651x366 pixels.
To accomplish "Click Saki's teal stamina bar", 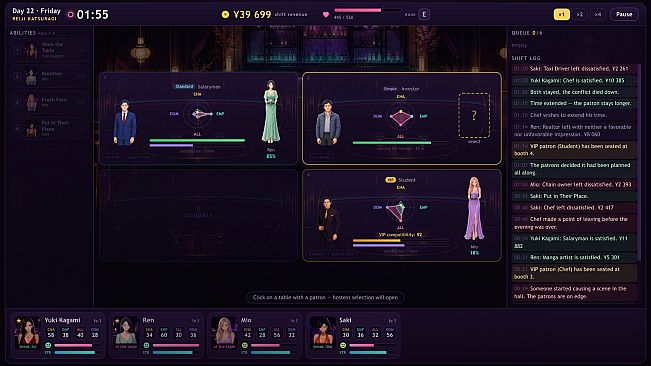I will 372,353.
